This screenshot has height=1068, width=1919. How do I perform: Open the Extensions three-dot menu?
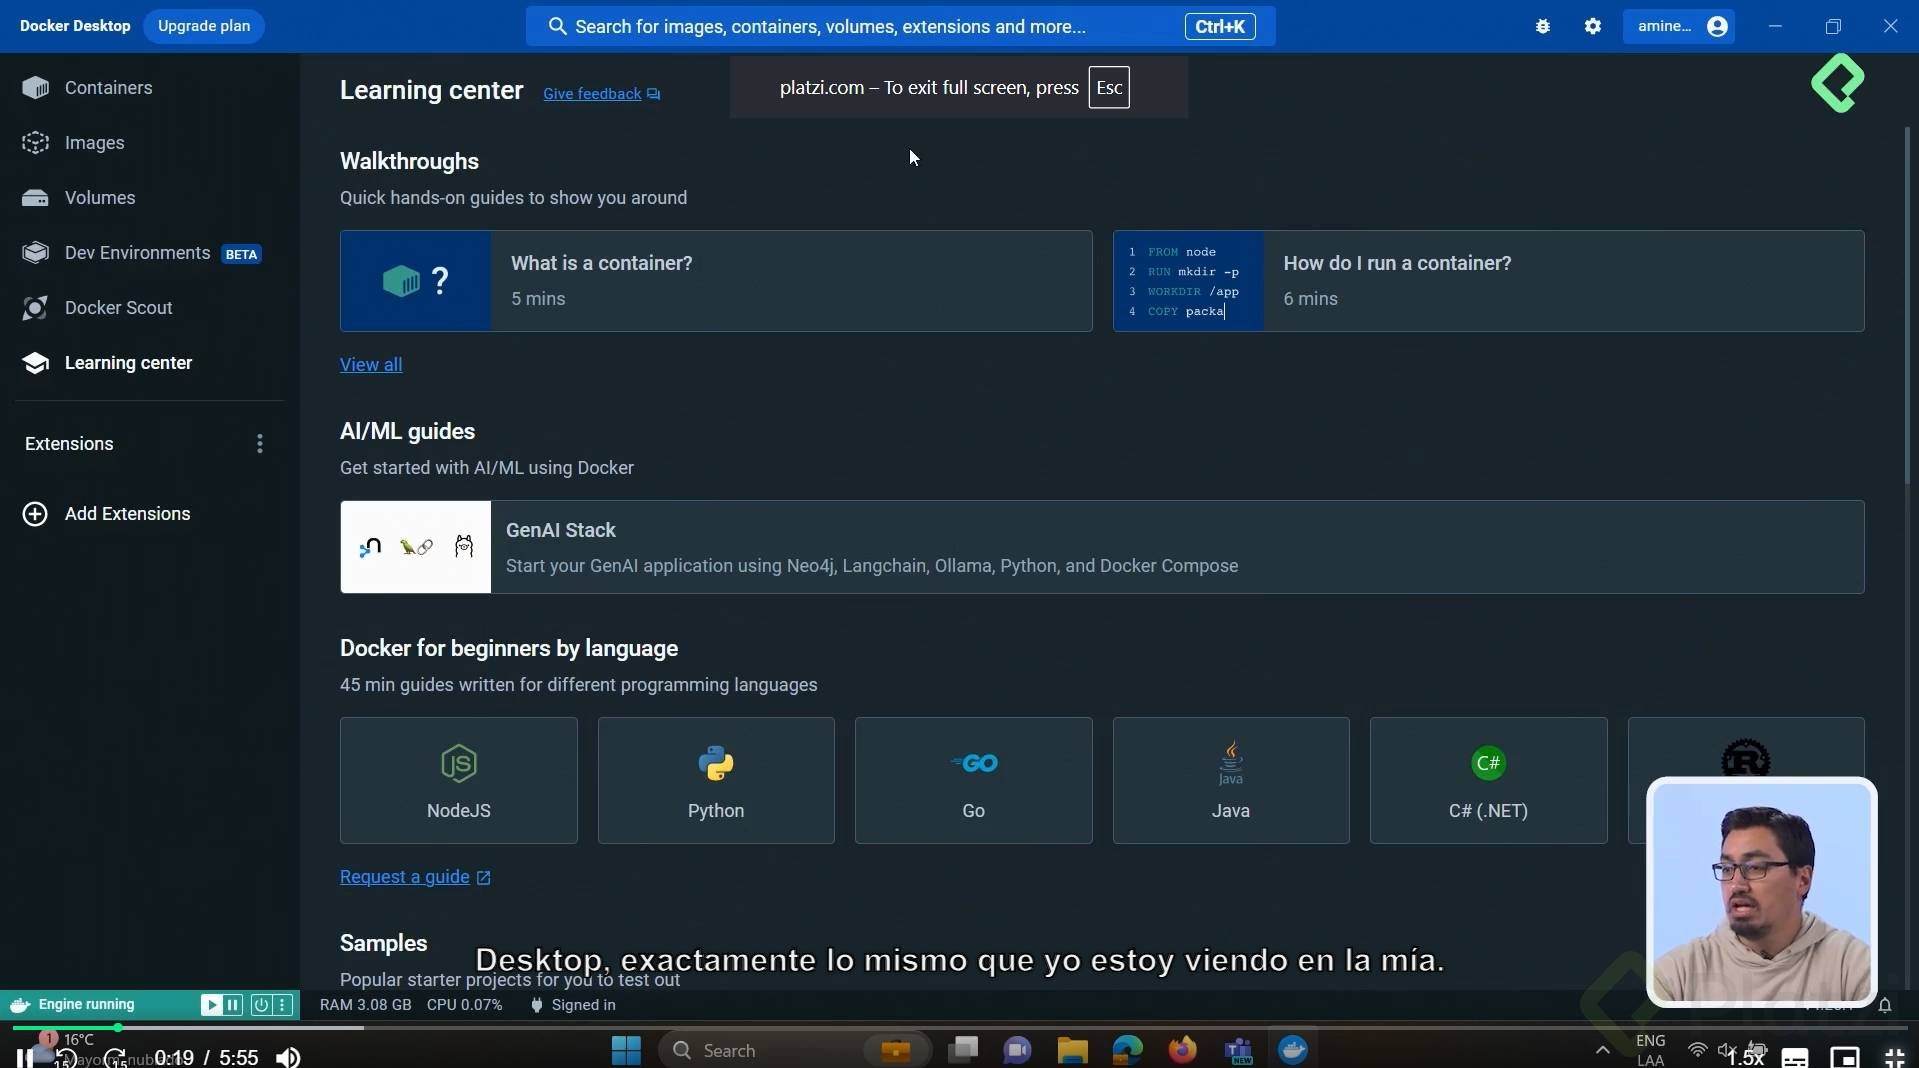pos(260,444)
